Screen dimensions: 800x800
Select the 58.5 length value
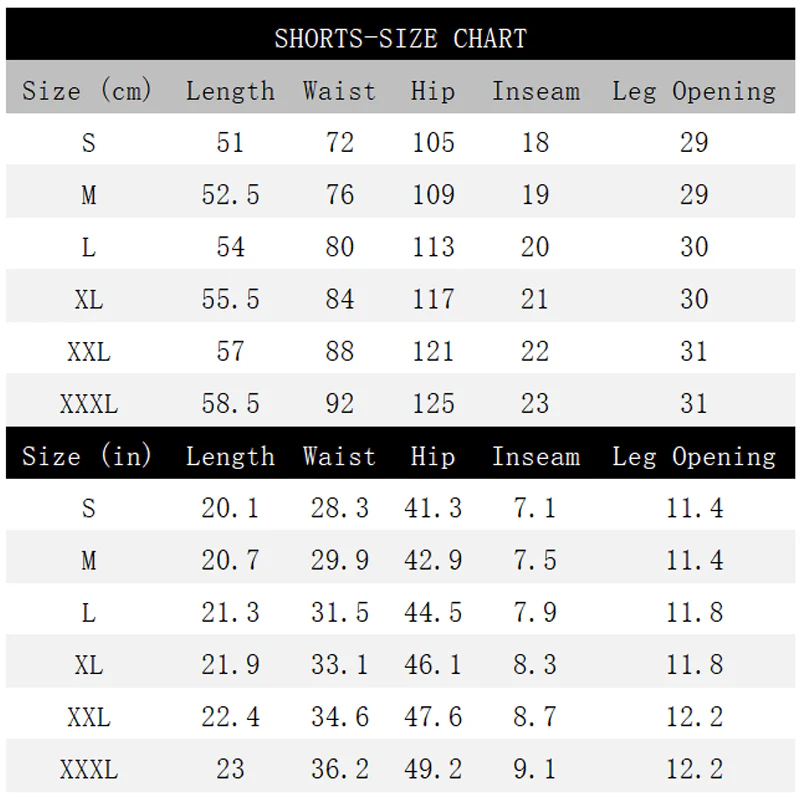point(231,404)
